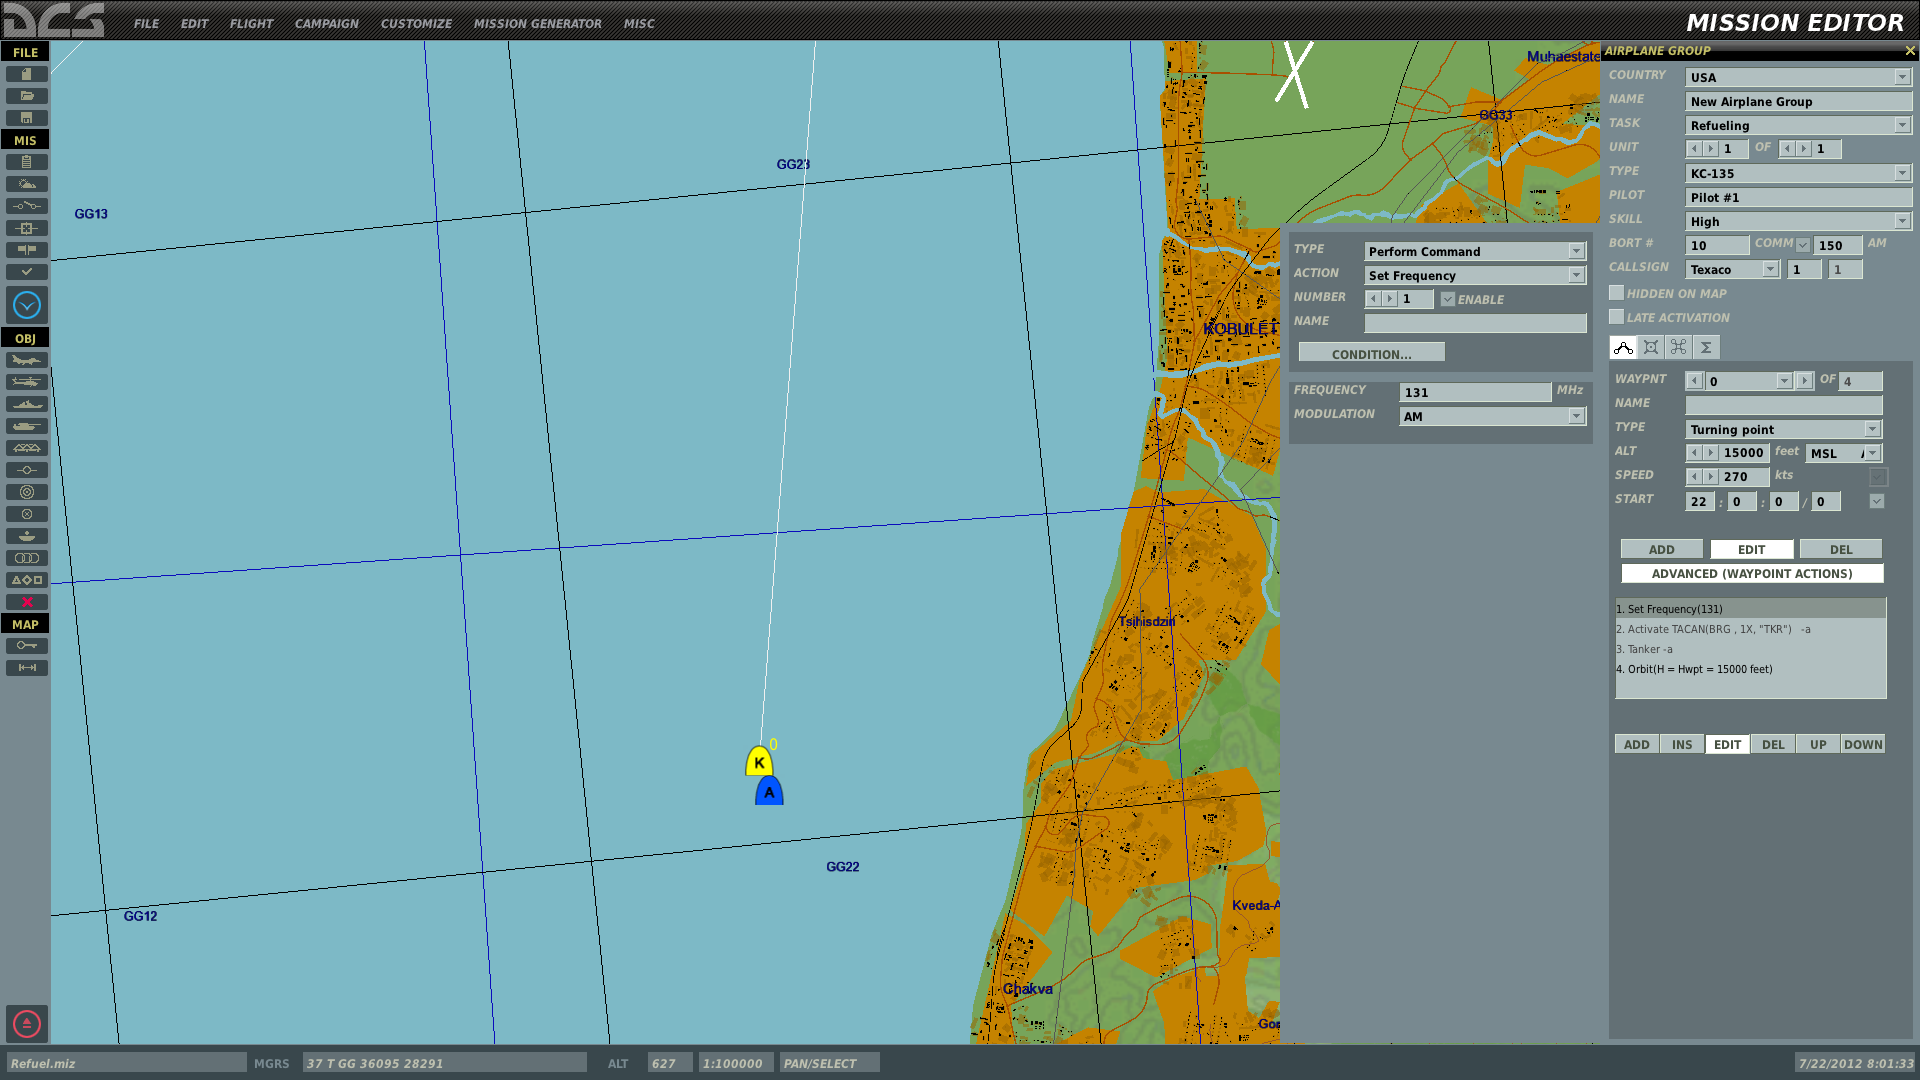Select the yellow K tanker unit marker
The image size is (1920, 1080).
point(759,761)
